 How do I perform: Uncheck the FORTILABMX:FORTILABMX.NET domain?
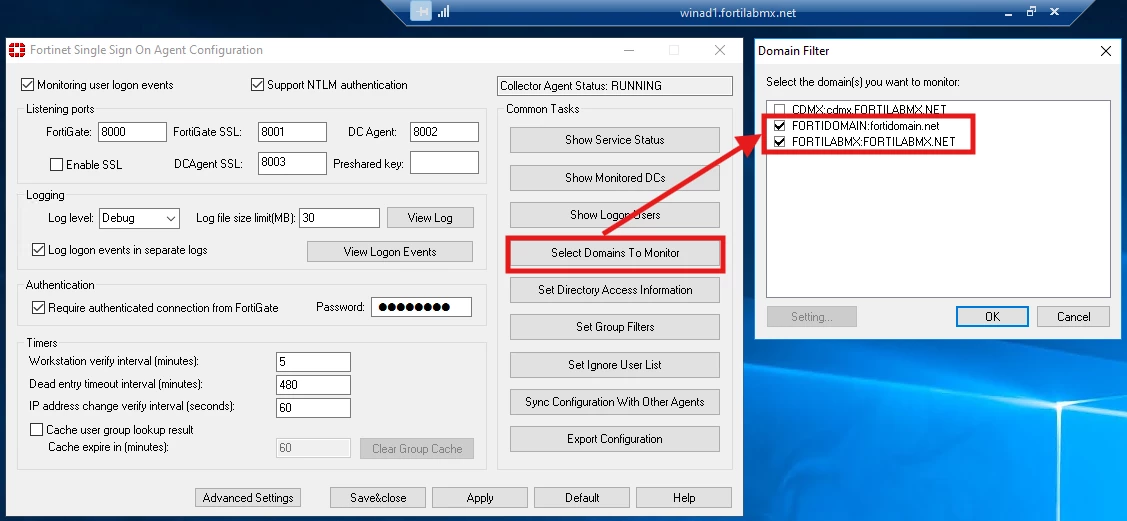(780, 142)
